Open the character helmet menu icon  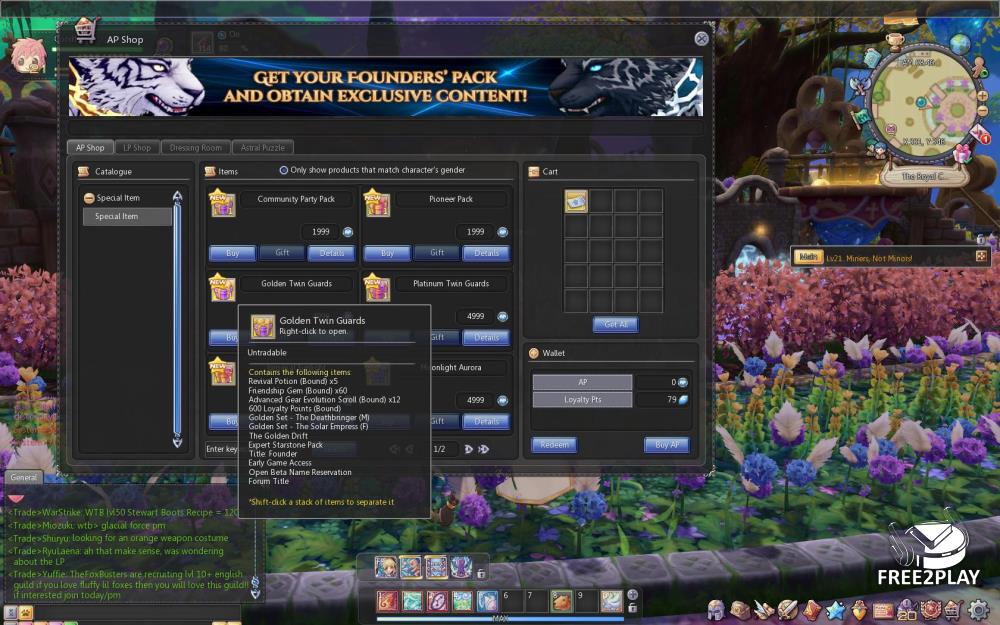(716, 610)
